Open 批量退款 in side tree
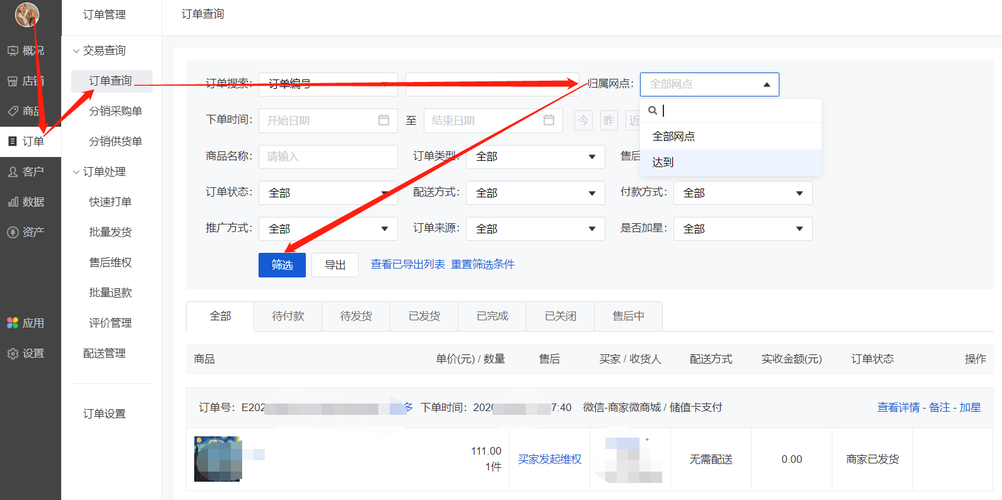 [110, 293]
